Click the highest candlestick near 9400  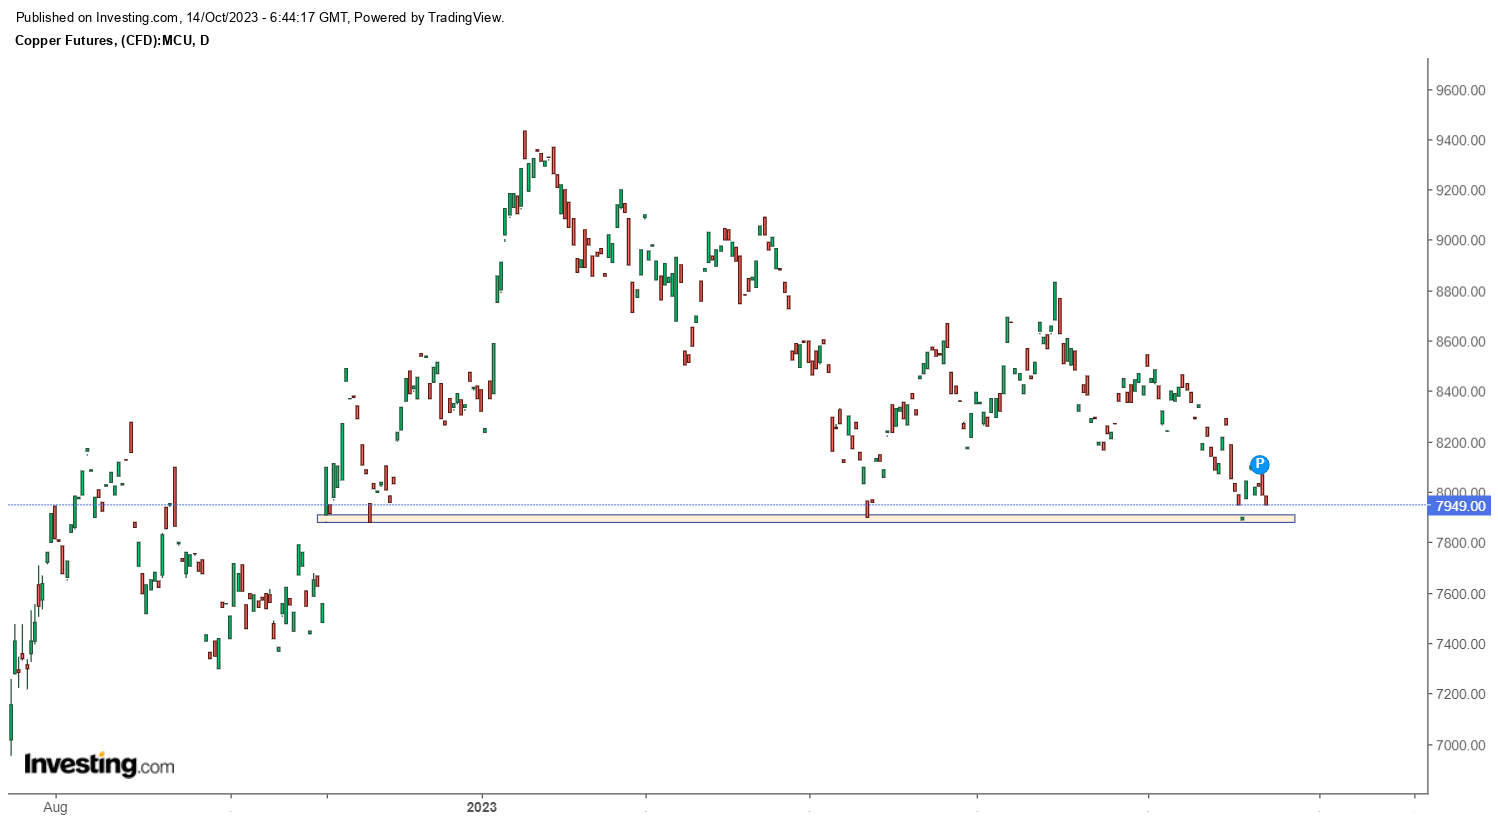click(524, 145)
